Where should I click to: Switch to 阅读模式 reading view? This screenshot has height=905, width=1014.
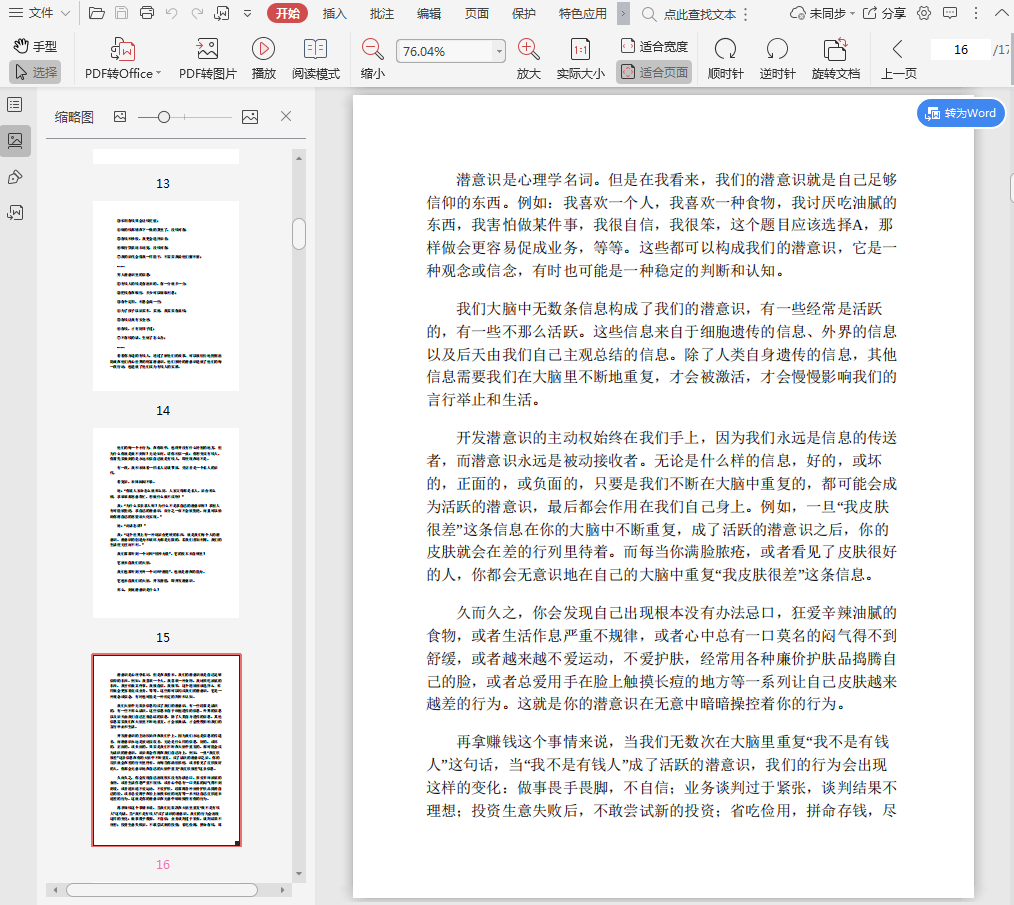pyautogui.click(x=316, y=49)
